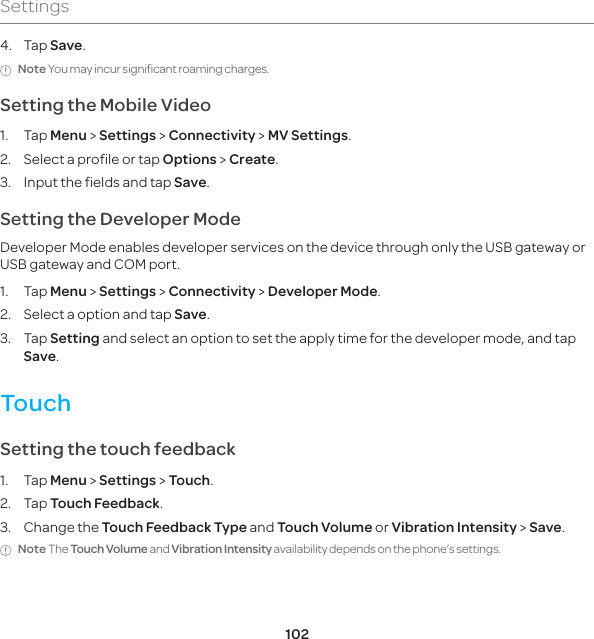Click bold Options in profile step
594x639 pixels.
(x=189, y=159)
